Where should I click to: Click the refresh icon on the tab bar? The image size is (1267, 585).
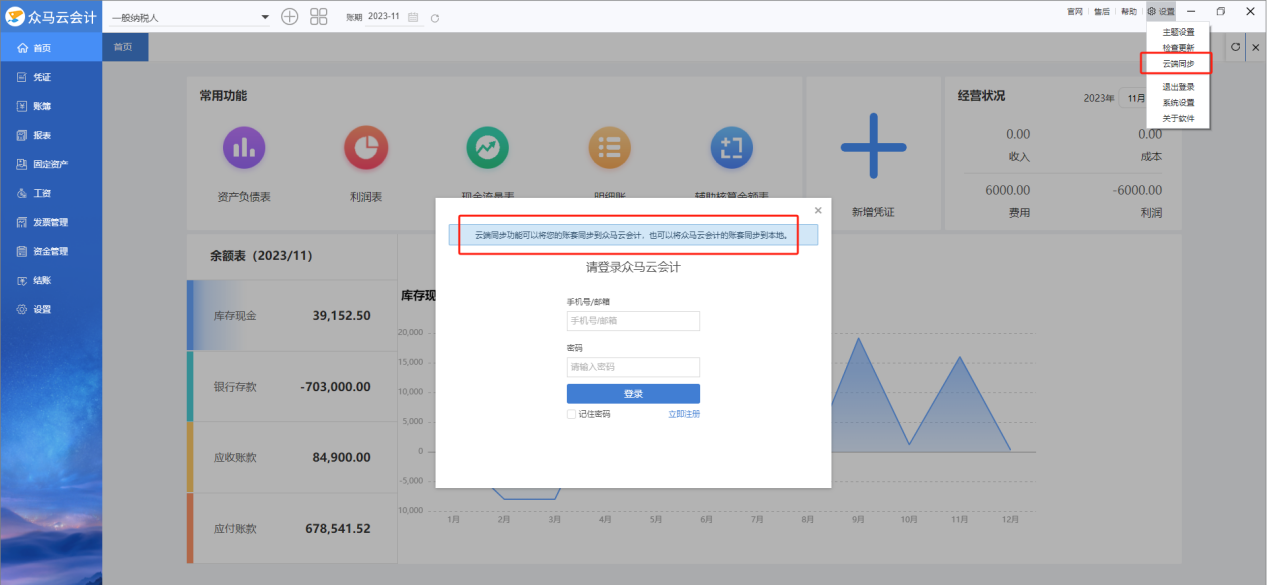click(1236, 47)
